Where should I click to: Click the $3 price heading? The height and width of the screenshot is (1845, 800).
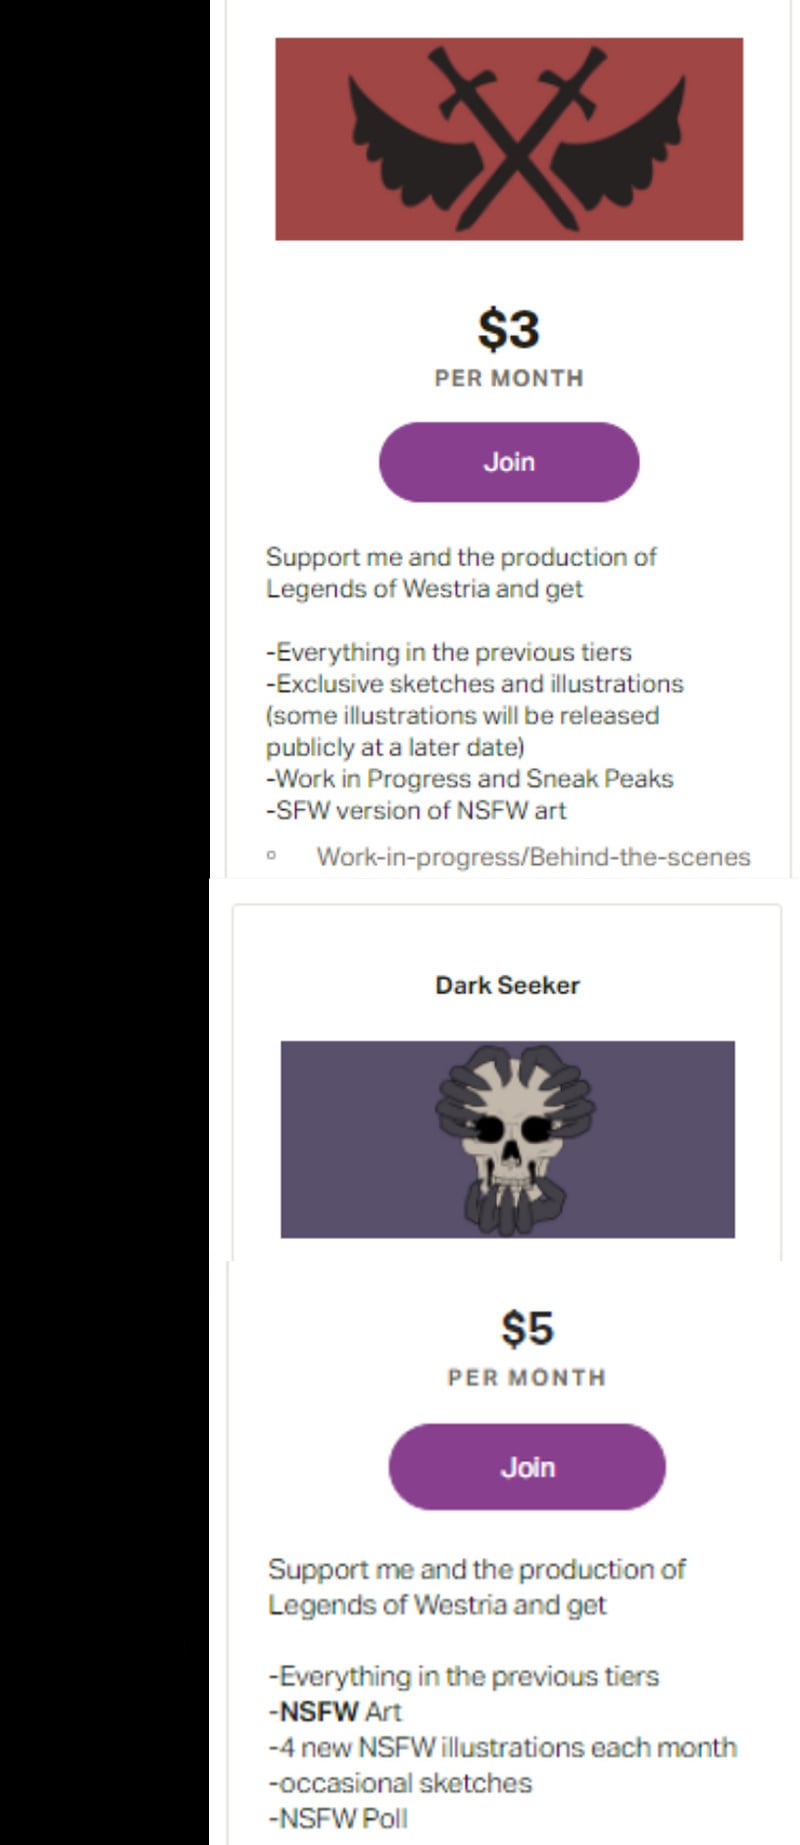click(508, 329)
